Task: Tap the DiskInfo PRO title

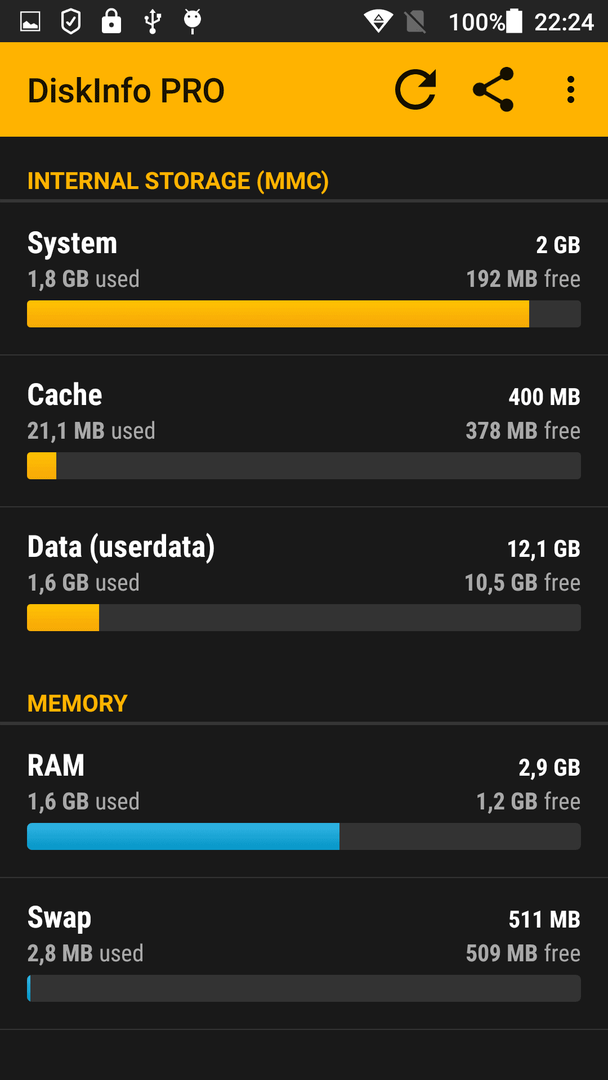Action: (126, 91)
